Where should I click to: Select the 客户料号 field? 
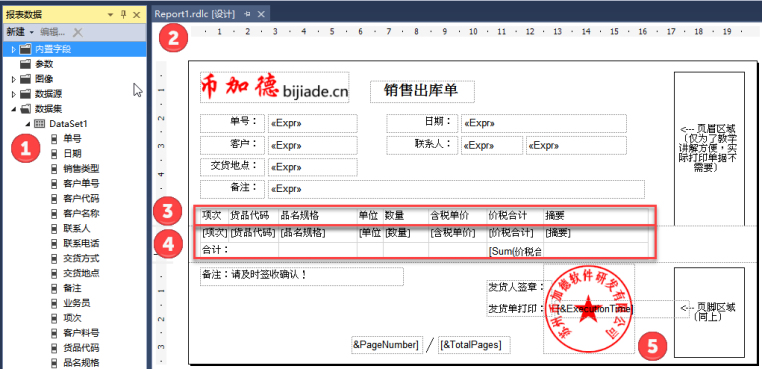[81, 333]
